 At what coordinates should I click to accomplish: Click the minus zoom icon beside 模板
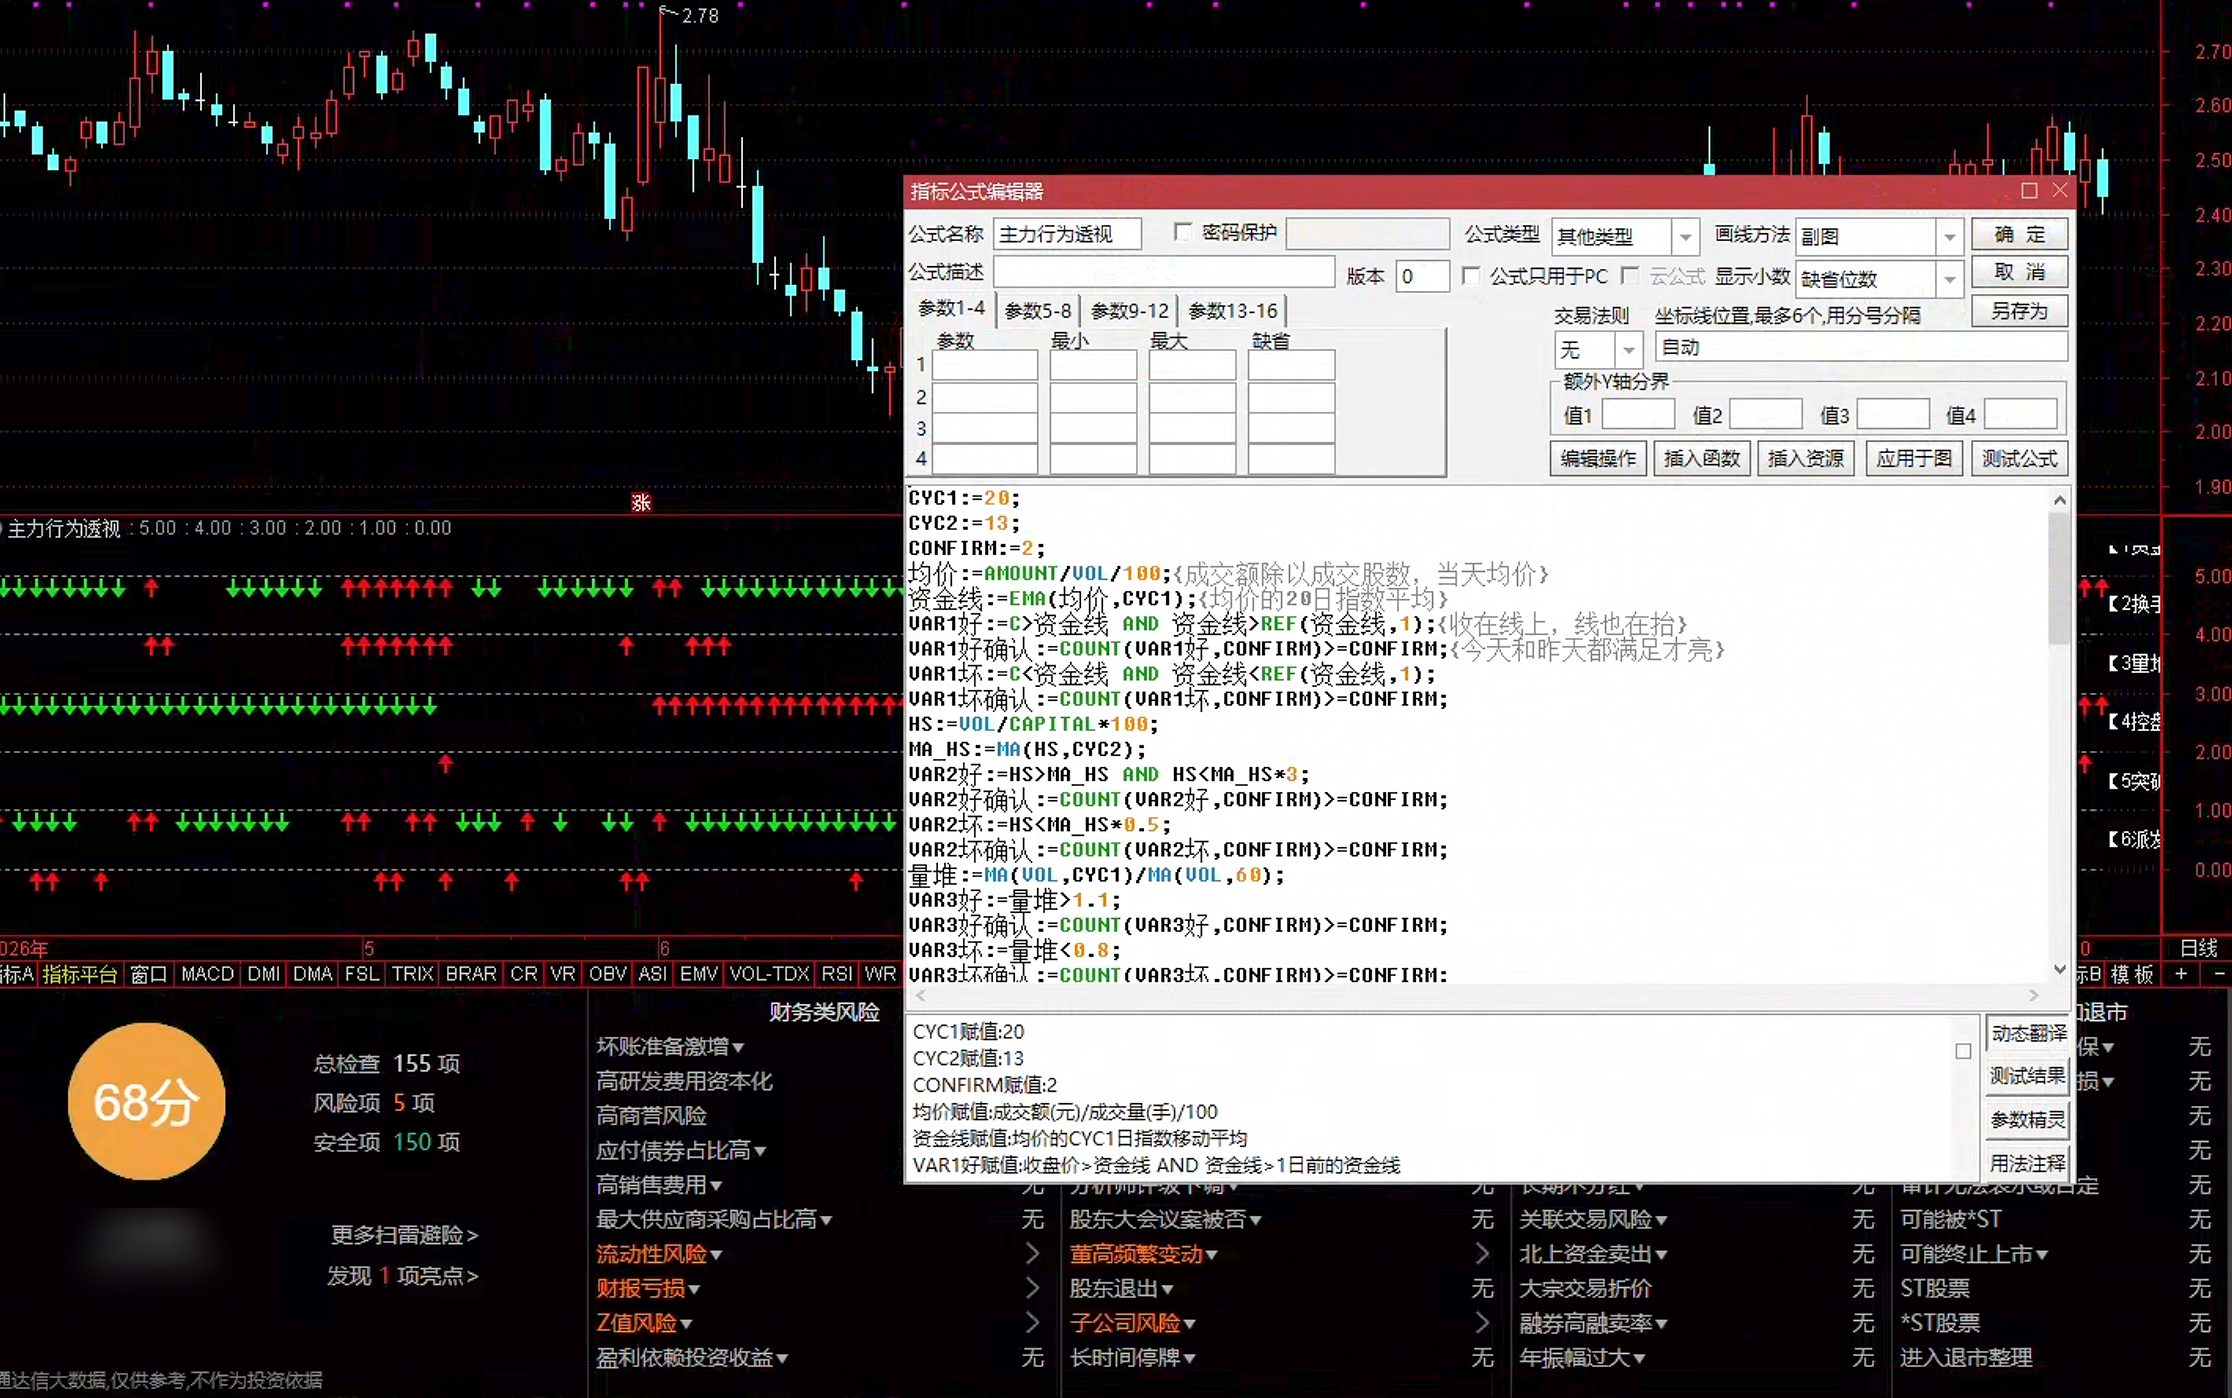click(x=2219, y=974)
